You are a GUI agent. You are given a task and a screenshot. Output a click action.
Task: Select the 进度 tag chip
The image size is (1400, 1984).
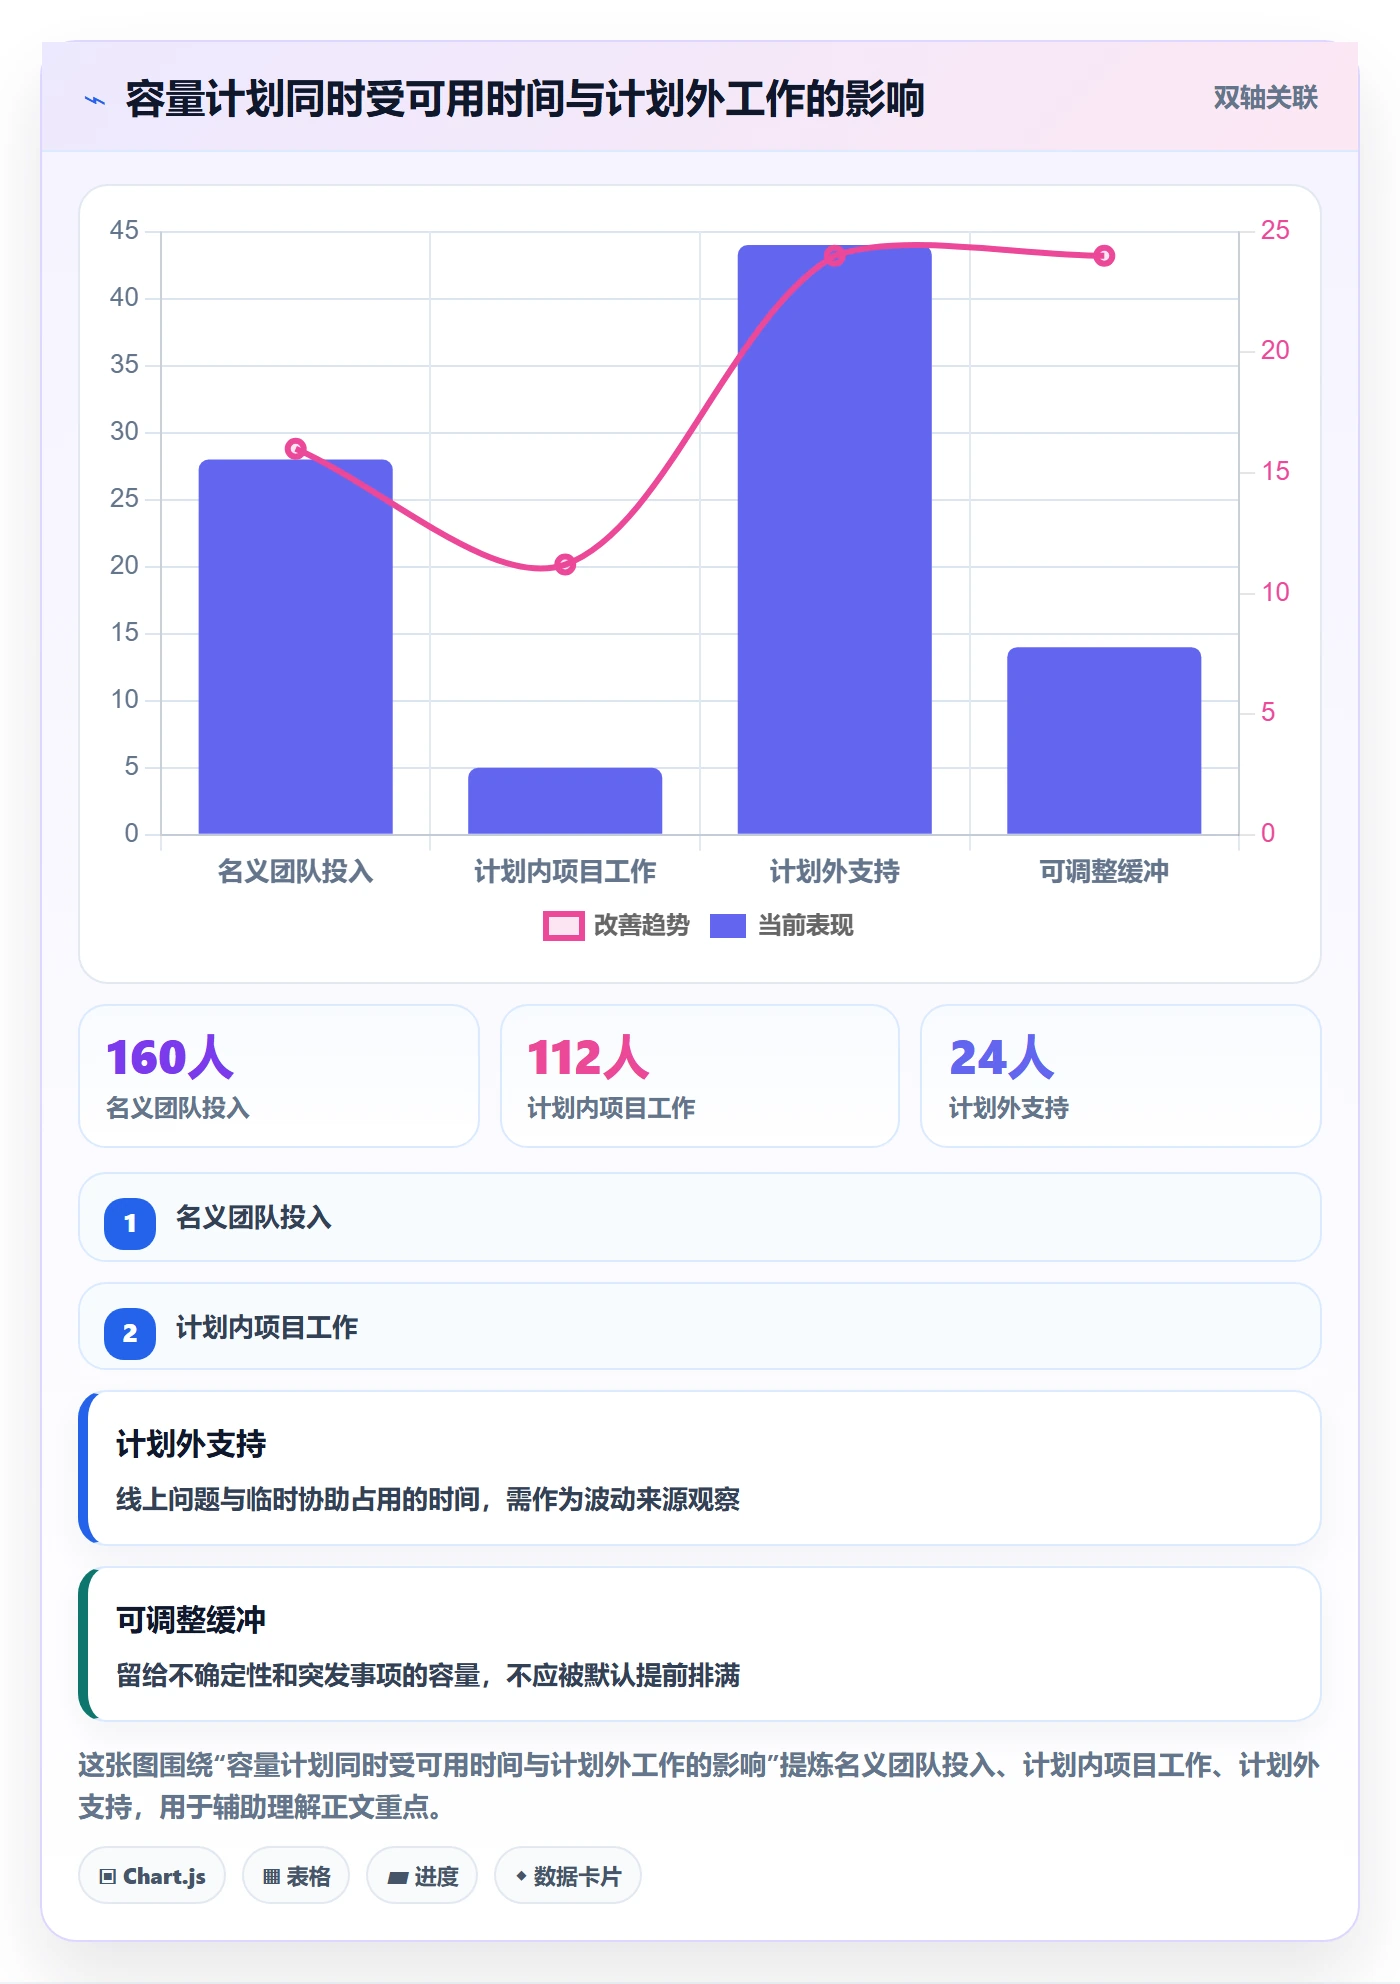(x=422, y=1876)
